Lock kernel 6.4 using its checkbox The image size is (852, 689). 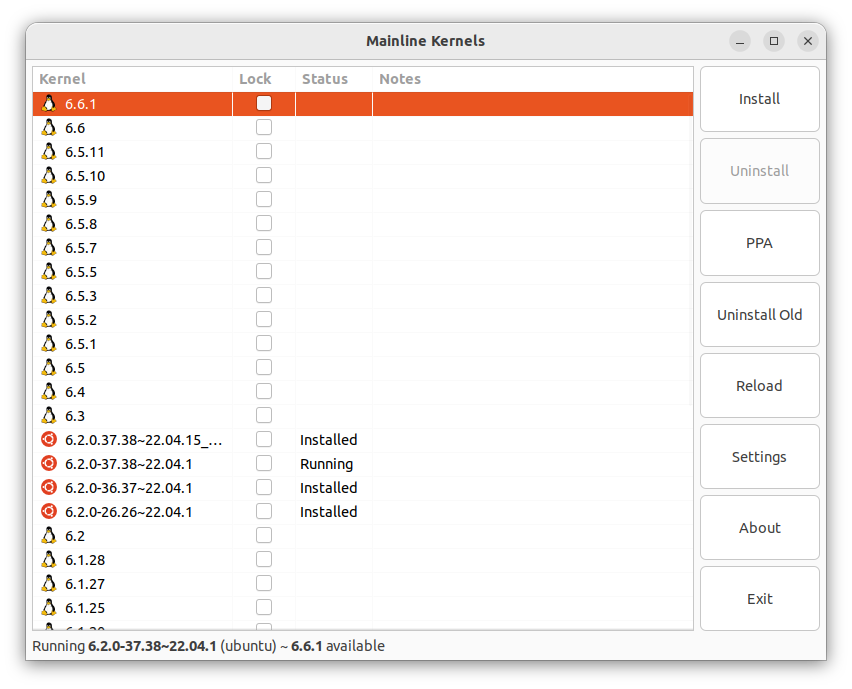pyautogui.click(x=264, y=391)
